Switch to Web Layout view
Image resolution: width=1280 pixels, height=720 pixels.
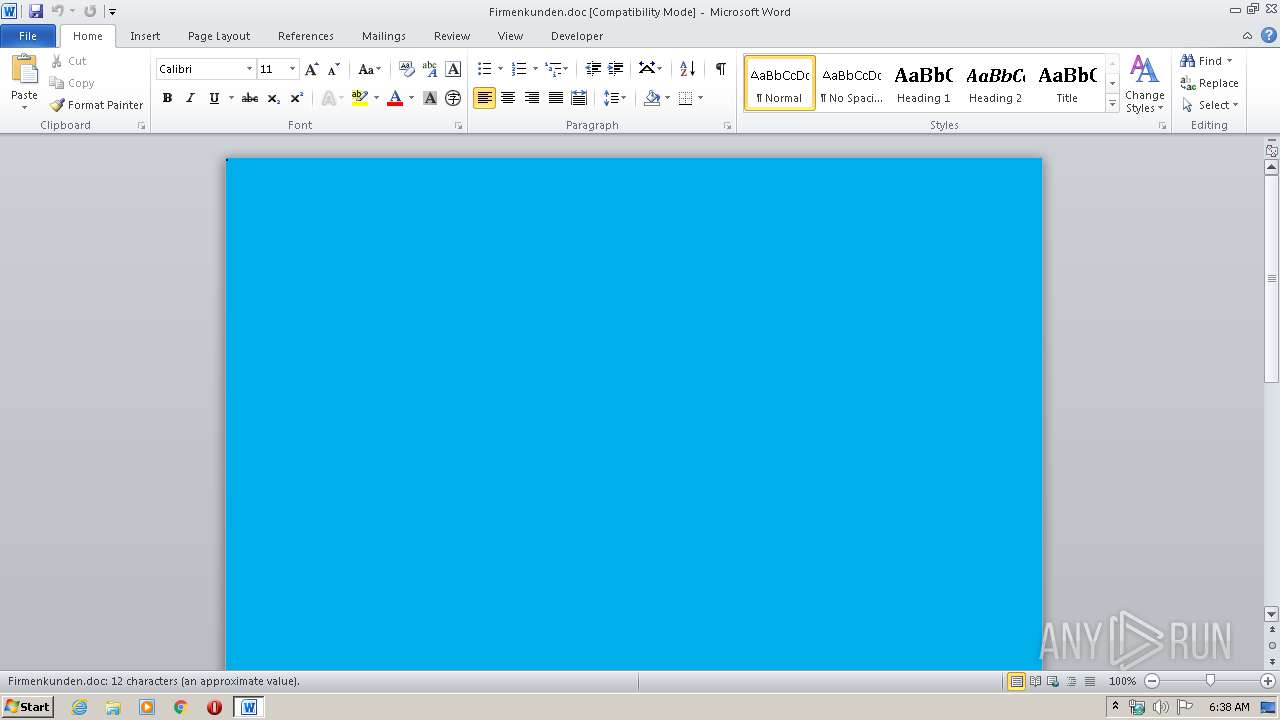[1052, 681]
